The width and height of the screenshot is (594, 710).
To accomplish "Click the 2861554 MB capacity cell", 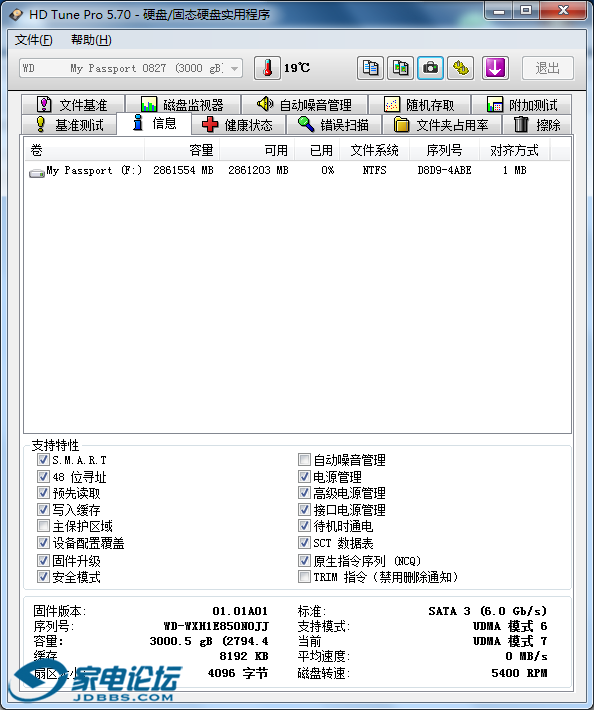I will click(x=183, y=170).
